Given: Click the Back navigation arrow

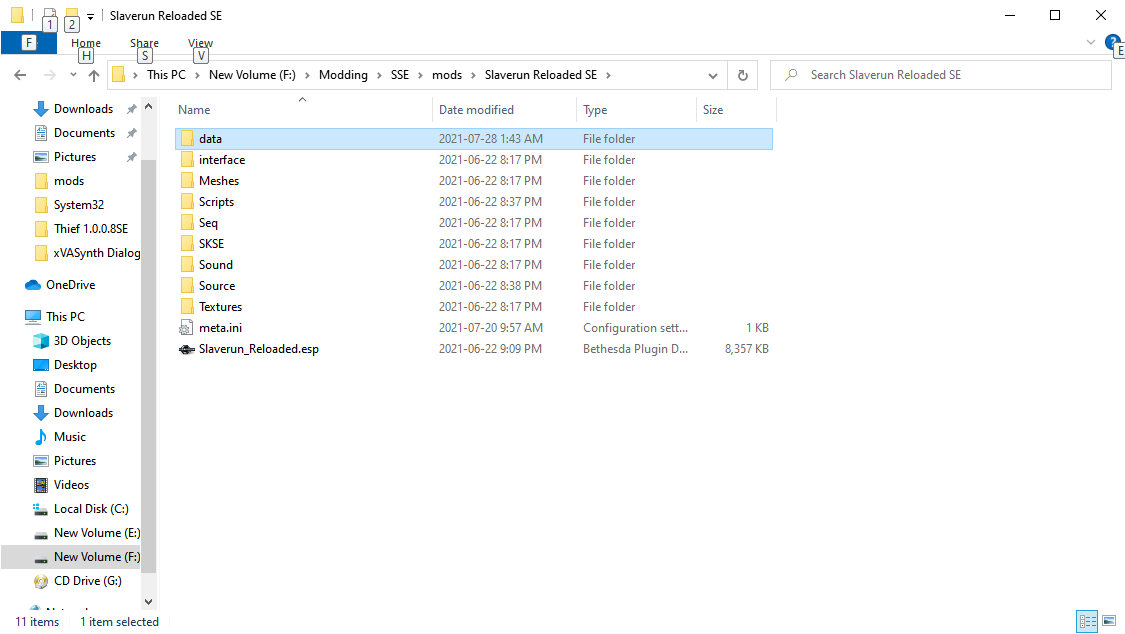Looking at the screenshot, I should click(x=20, y=75).
